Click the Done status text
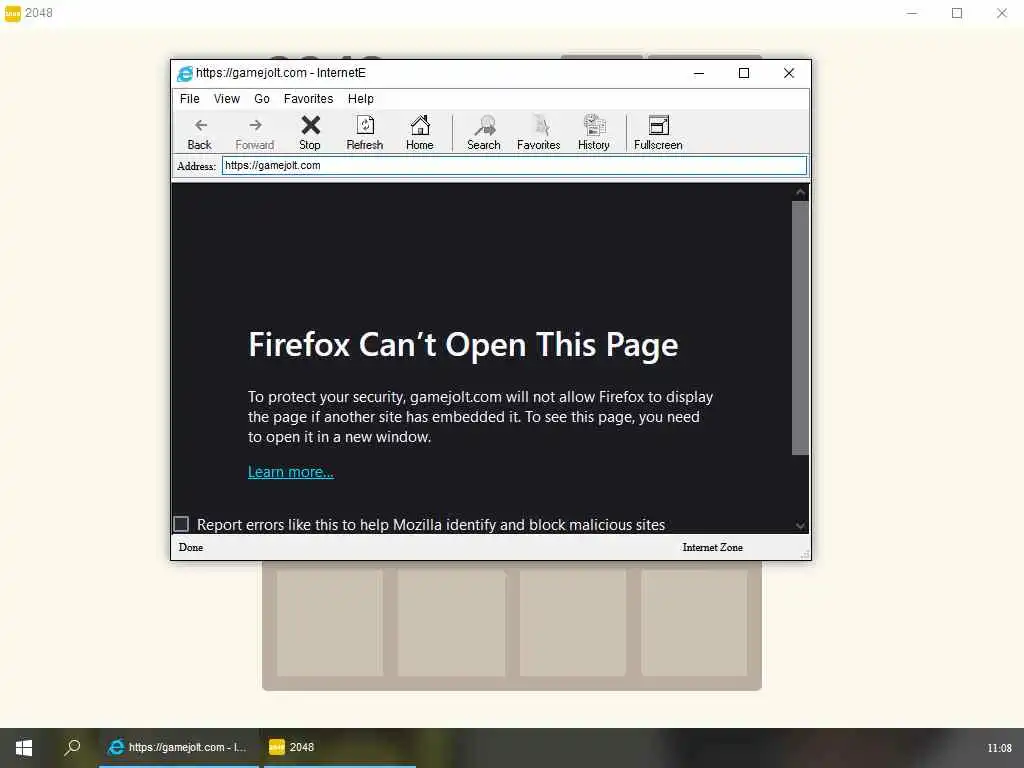 coord(191,547)
